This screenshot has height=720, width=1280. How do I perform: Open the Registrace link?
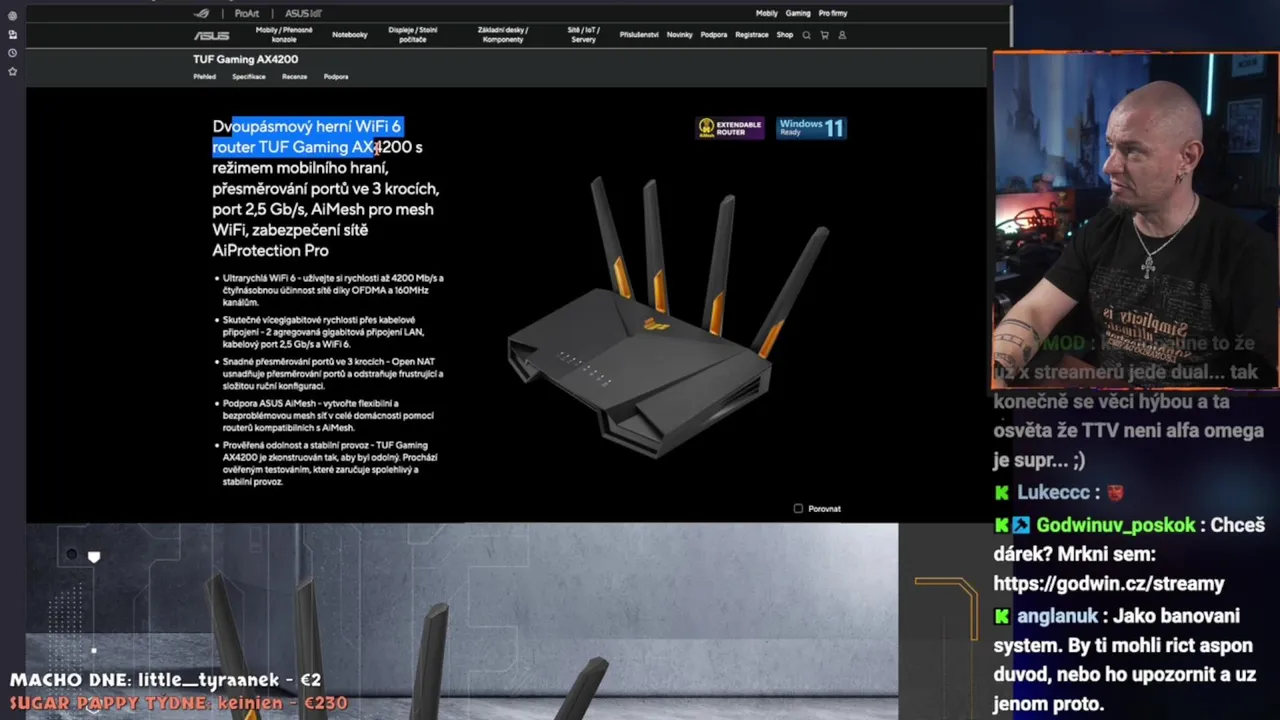(752, 35)
